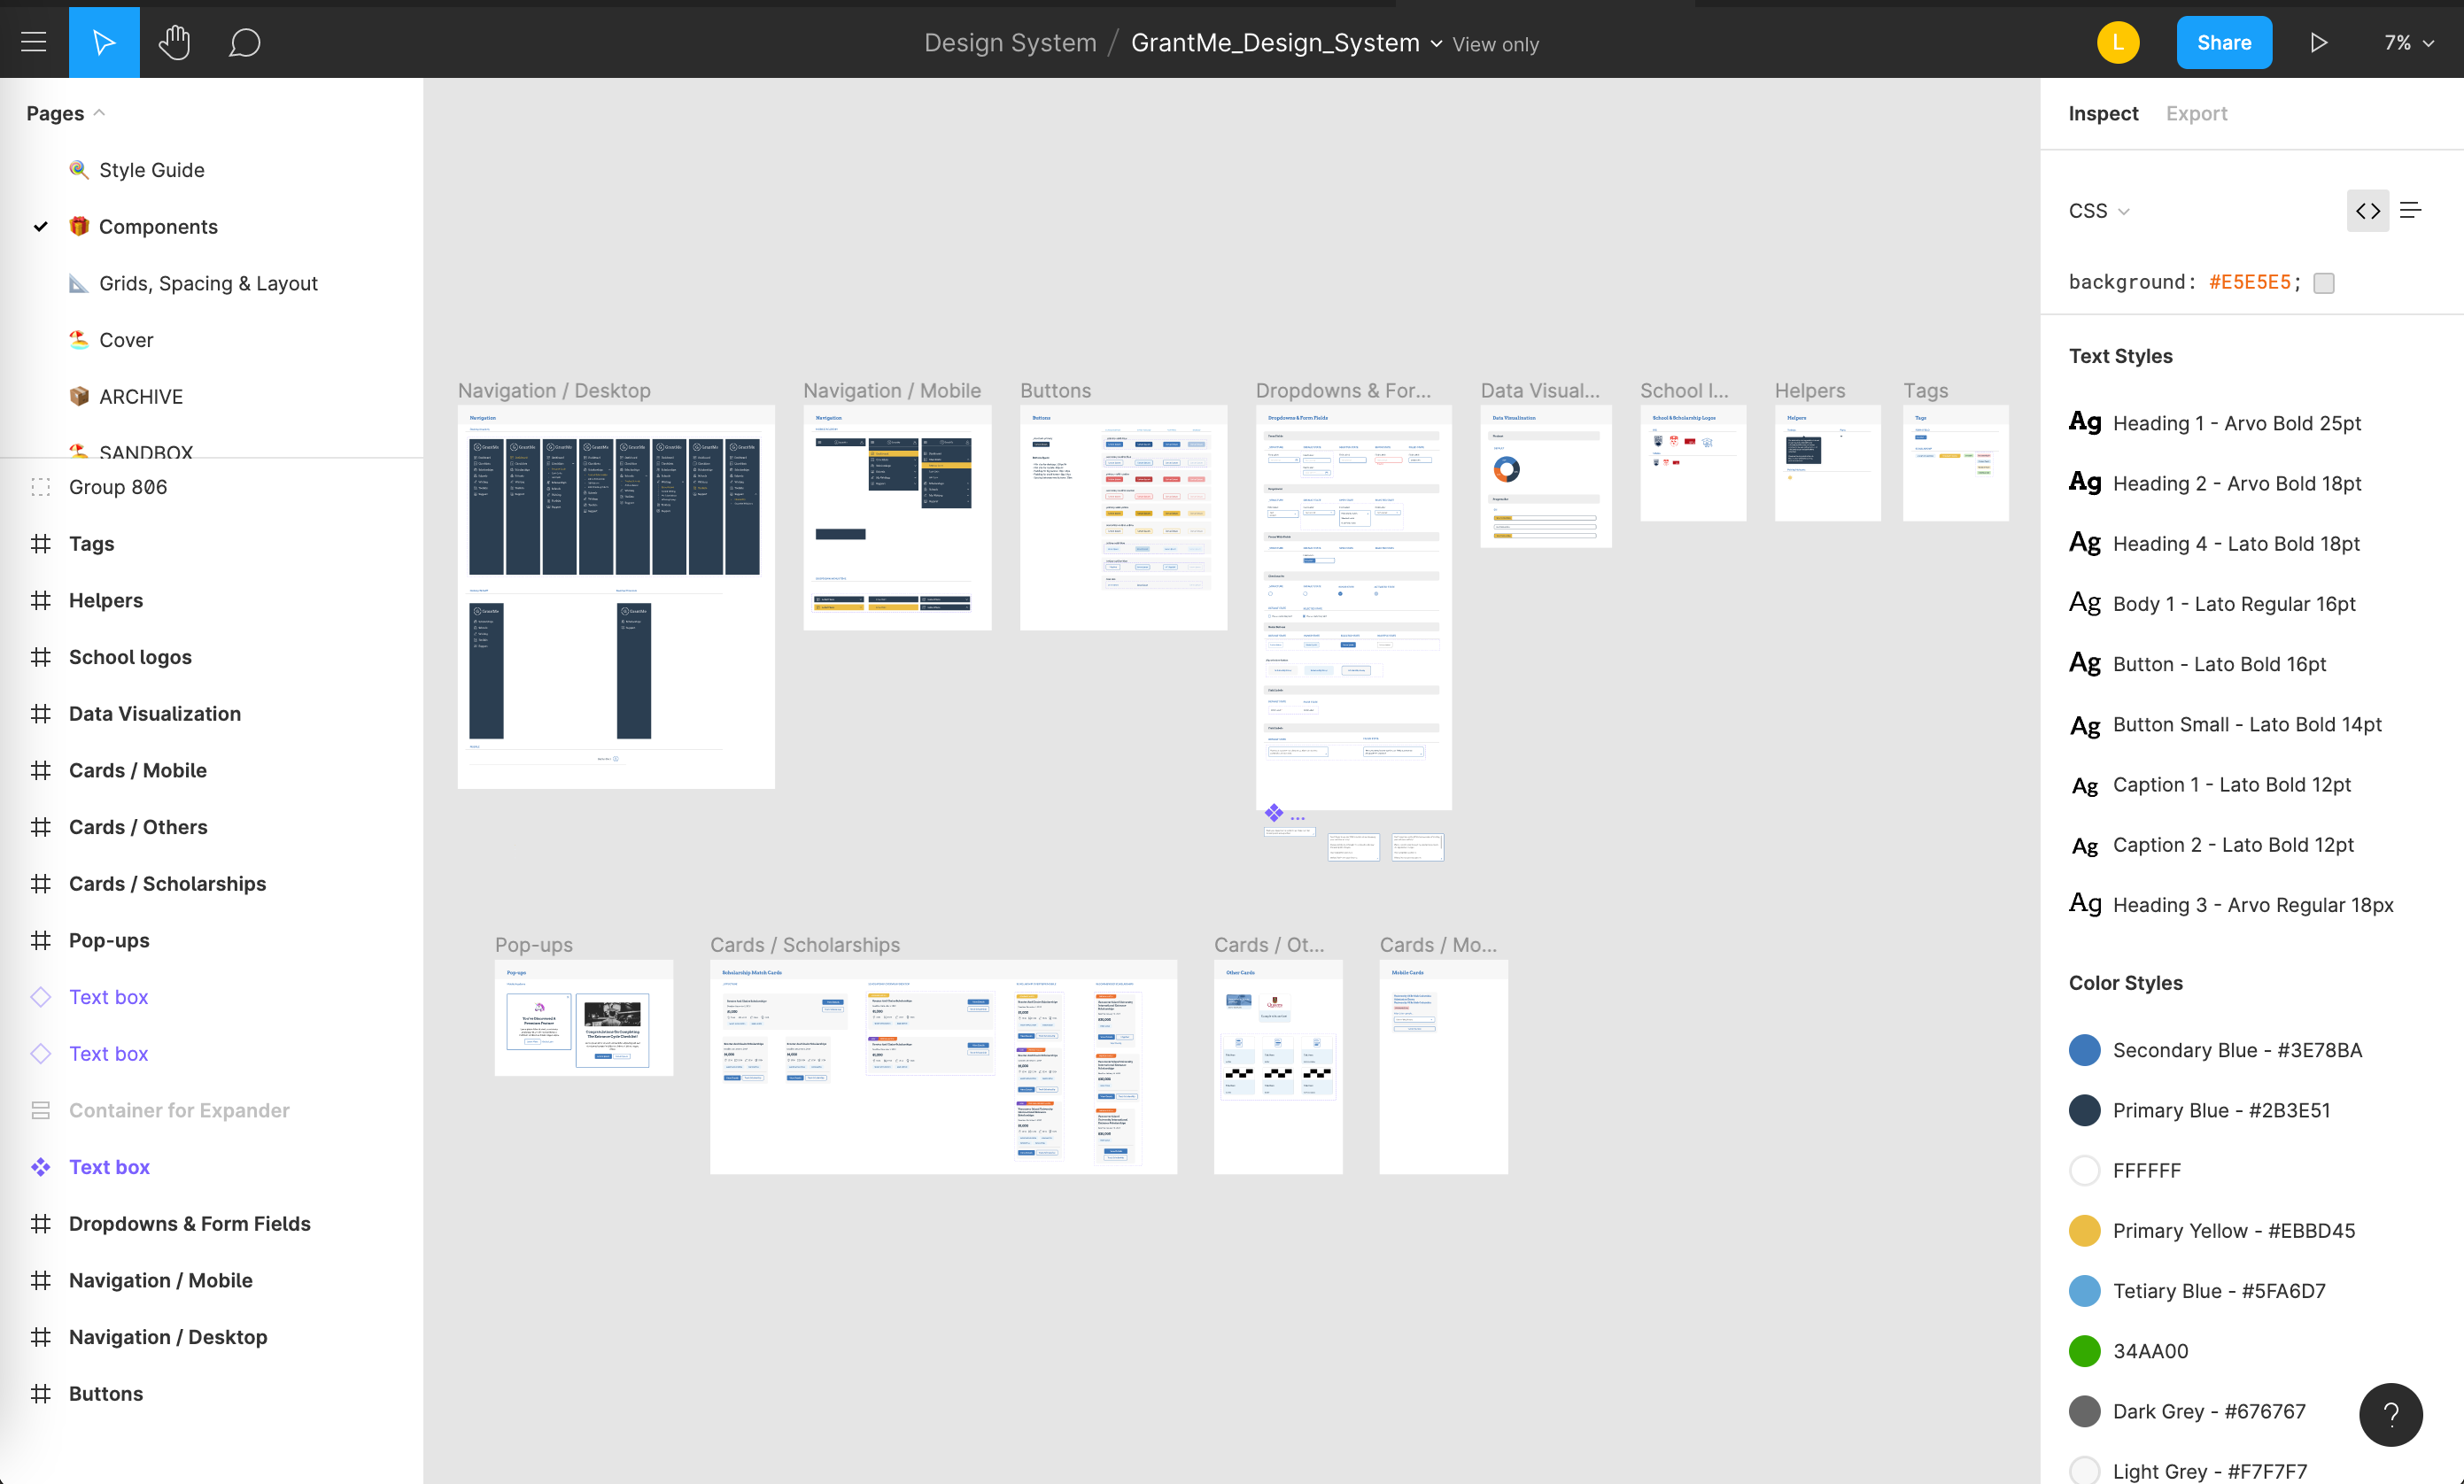The height and width of the screenshot is (1484, 2464).
Task: Open the help question mark button
Action: click(2390, 1414)
